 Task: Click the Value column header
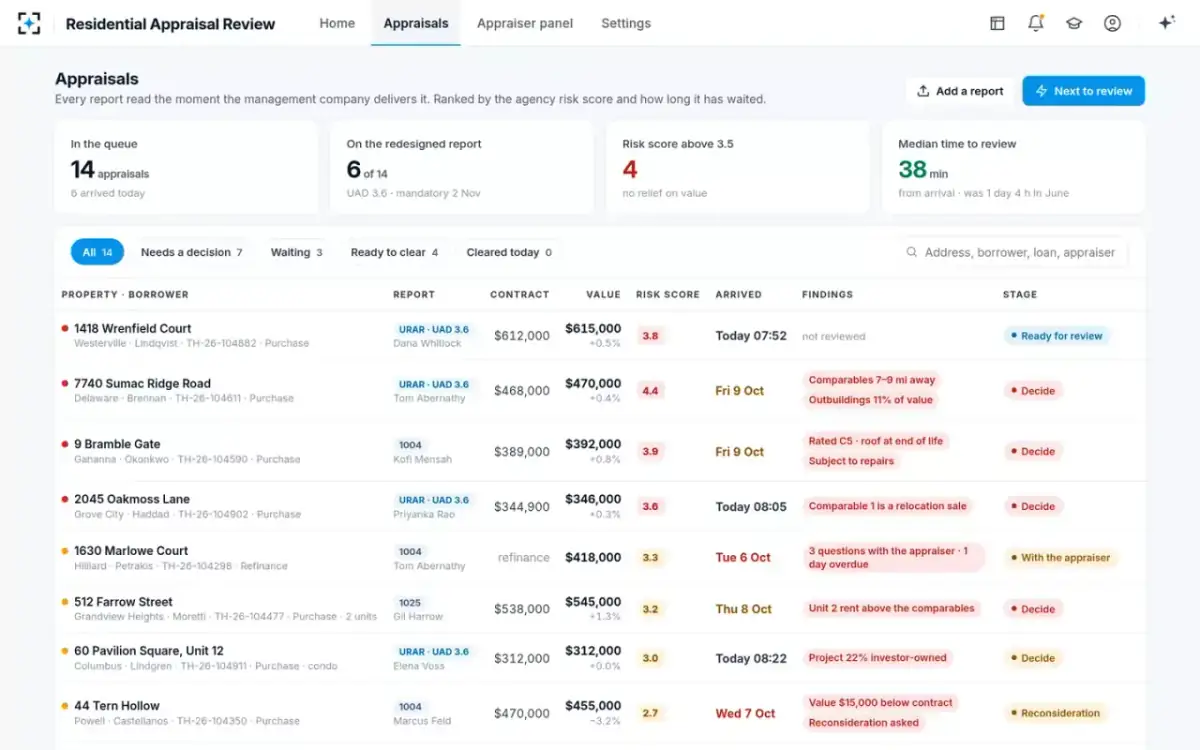tap(604, 295)
